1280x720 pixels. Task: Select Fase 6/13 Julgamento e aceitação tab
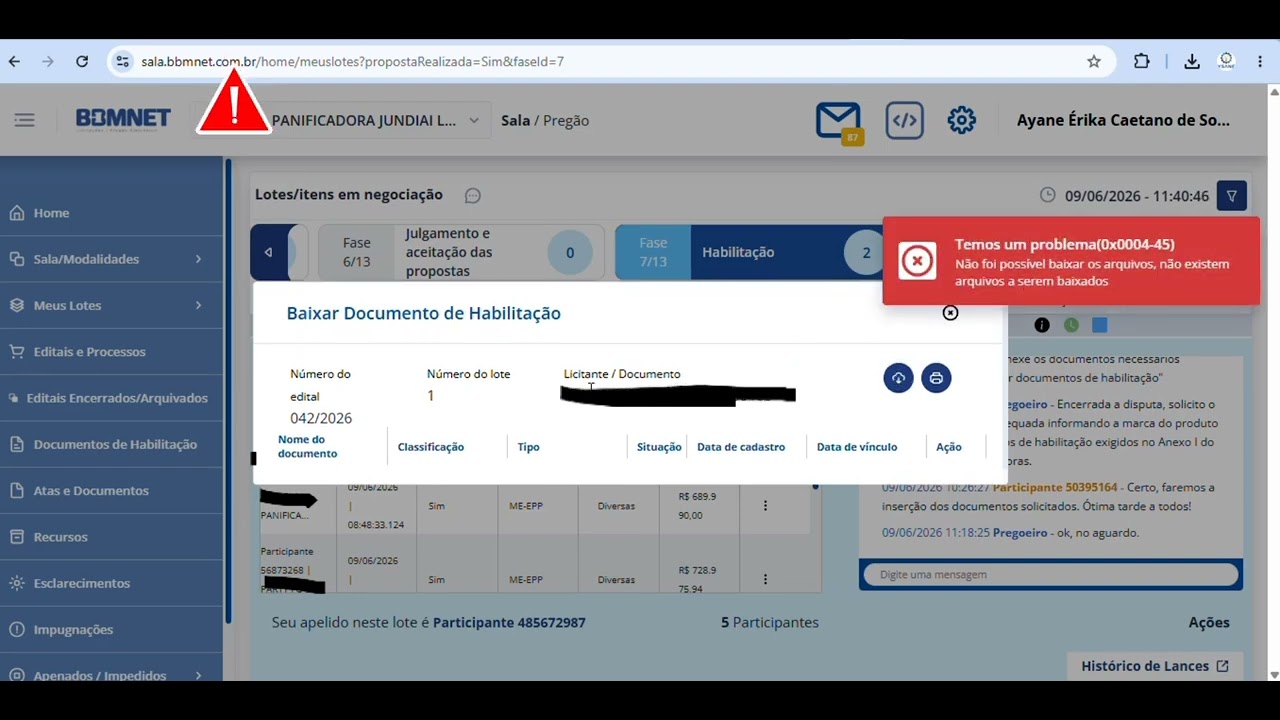click(x=461, y=252)
